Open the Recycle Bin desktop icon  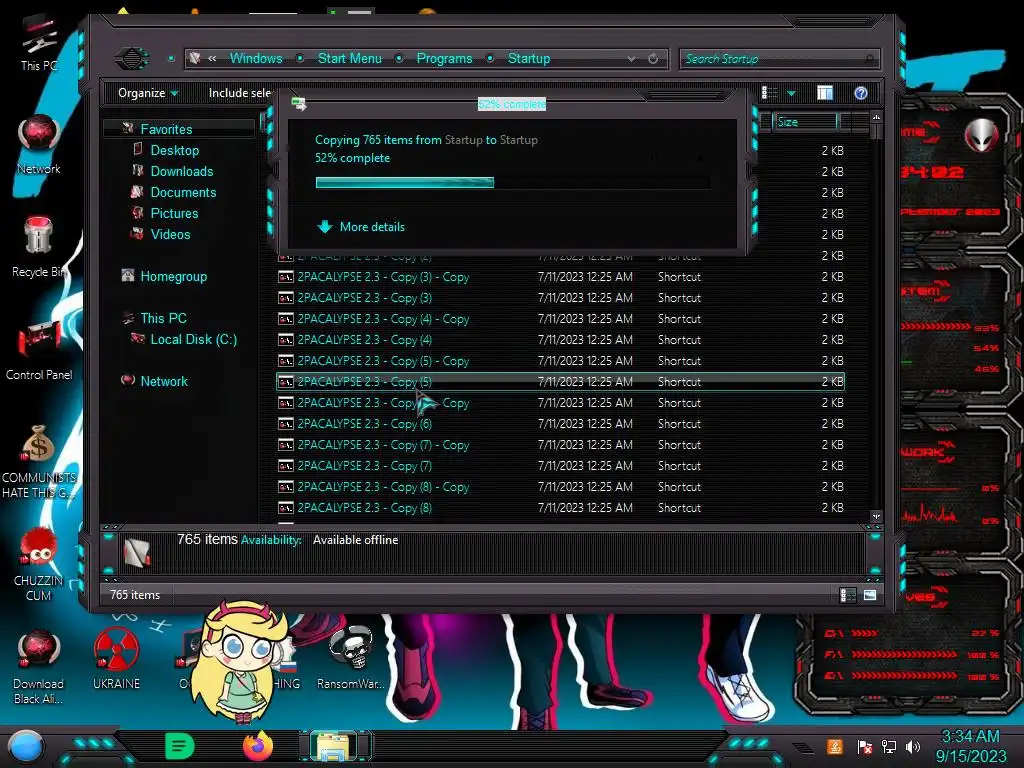pos(39,247)
